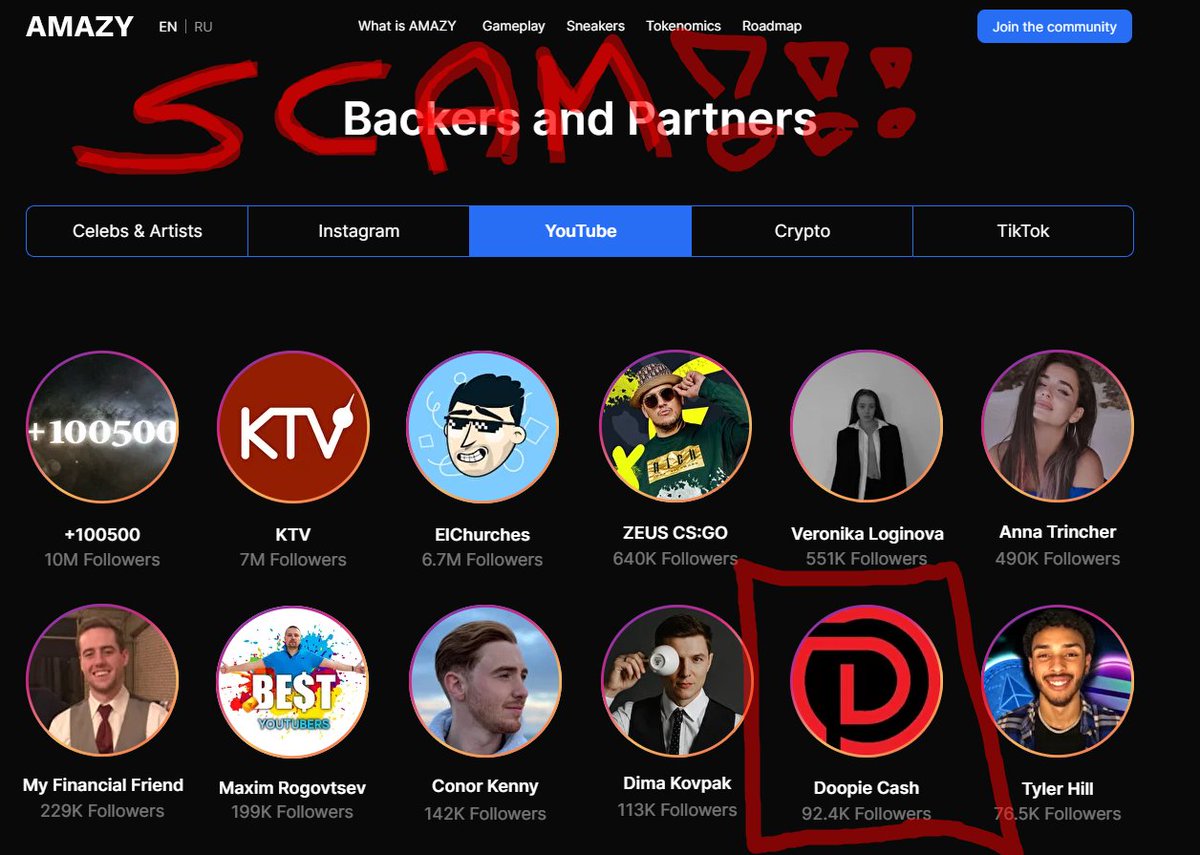Open the Tokenomics nav item

[x=683, y=26]
